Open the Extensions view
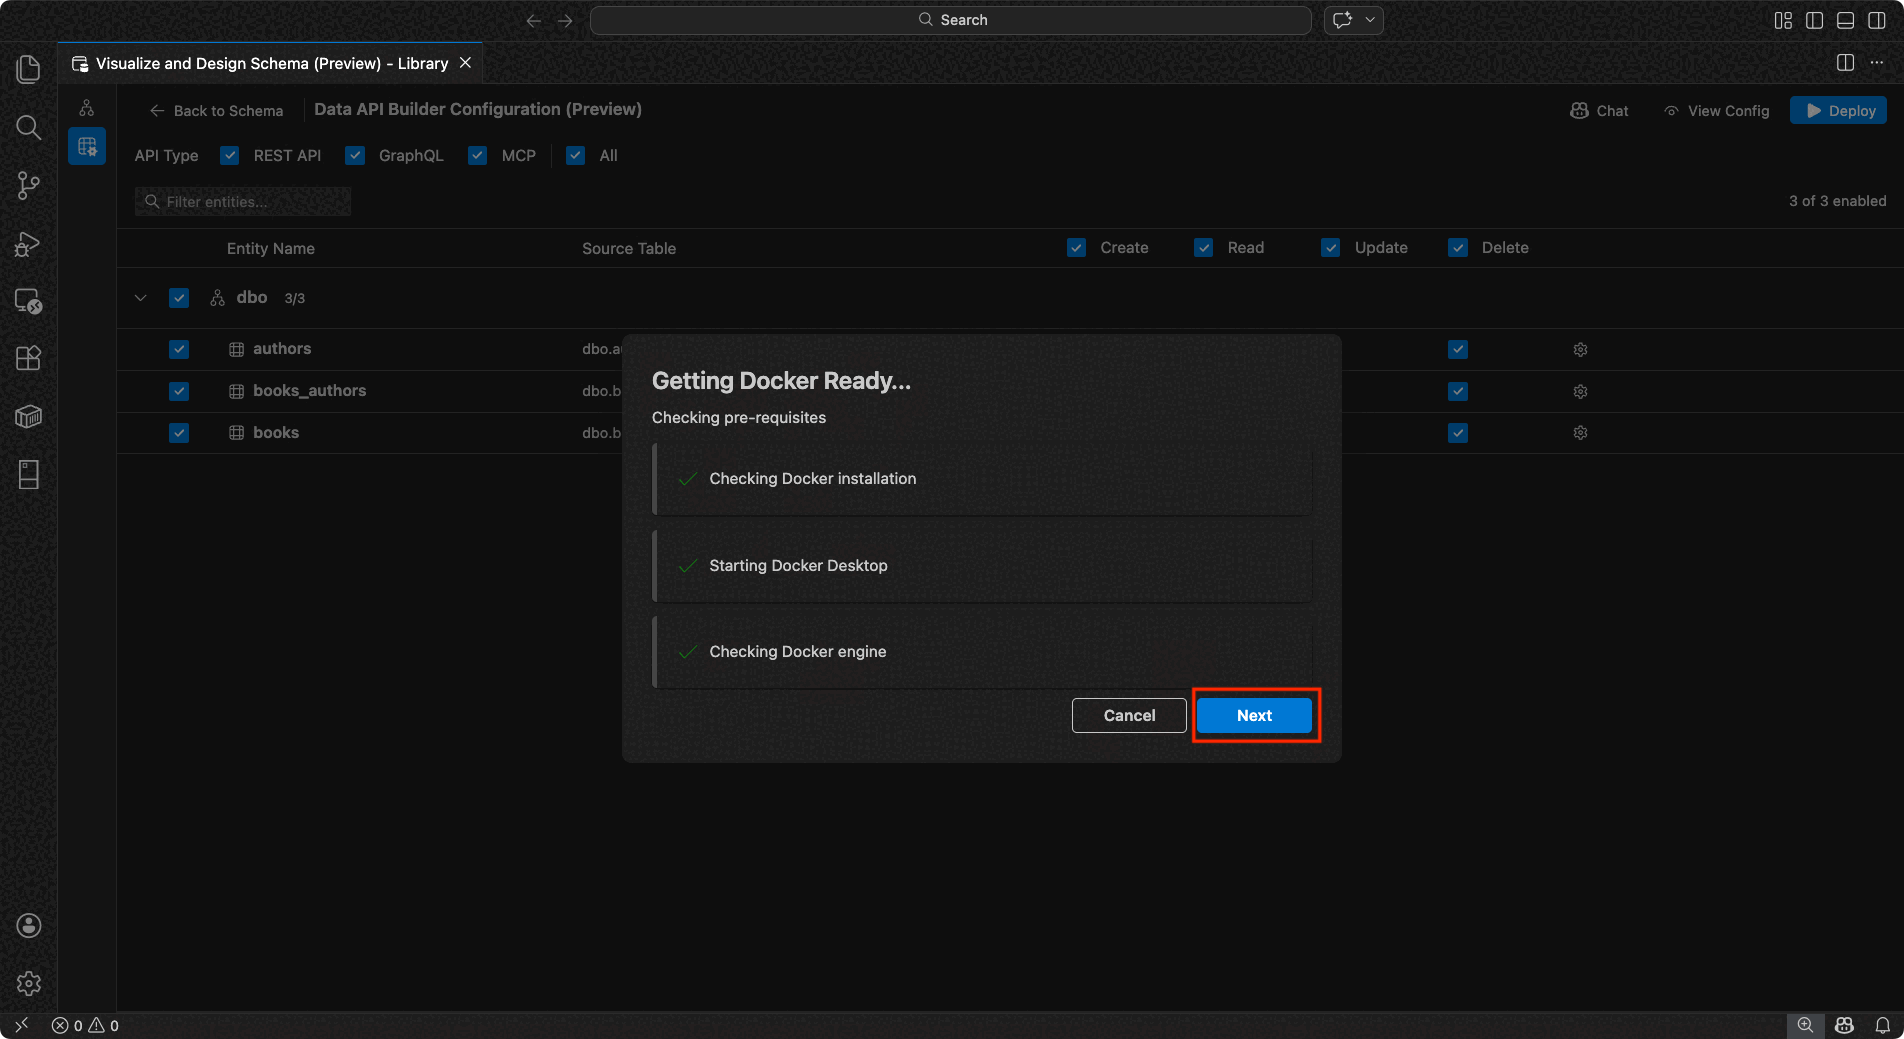Viewport: 1904px width, 1039px height. (x=28, y=358)
